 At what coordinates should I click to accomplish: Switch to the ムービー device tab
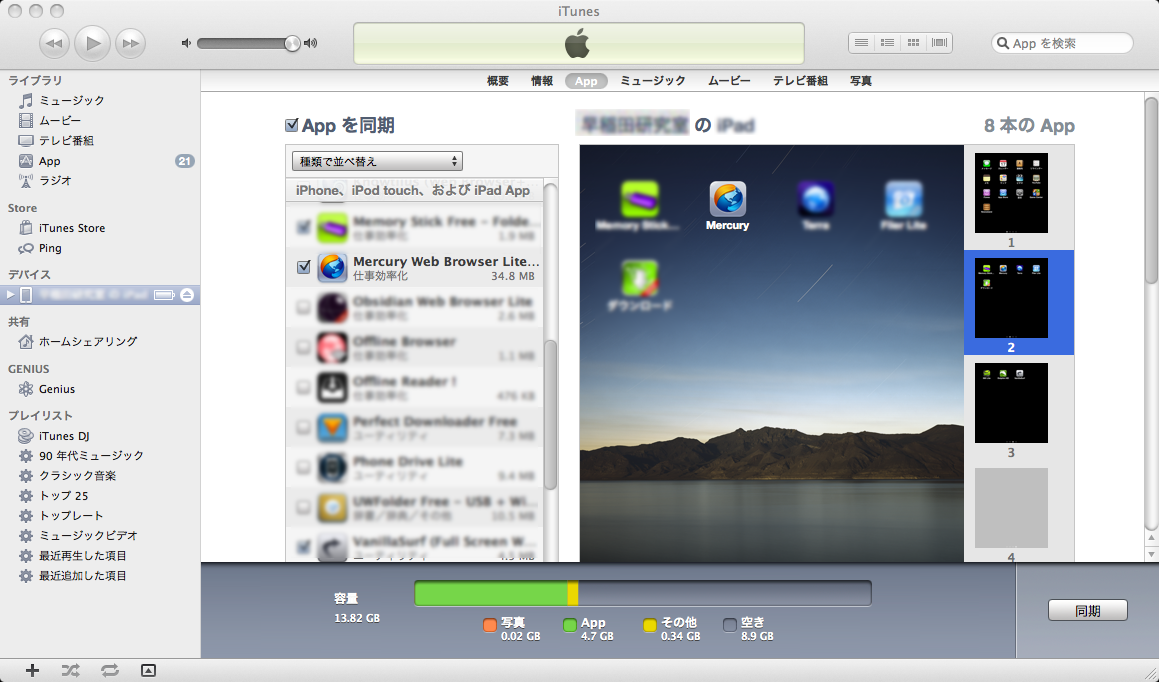click(x=730, y=81)
